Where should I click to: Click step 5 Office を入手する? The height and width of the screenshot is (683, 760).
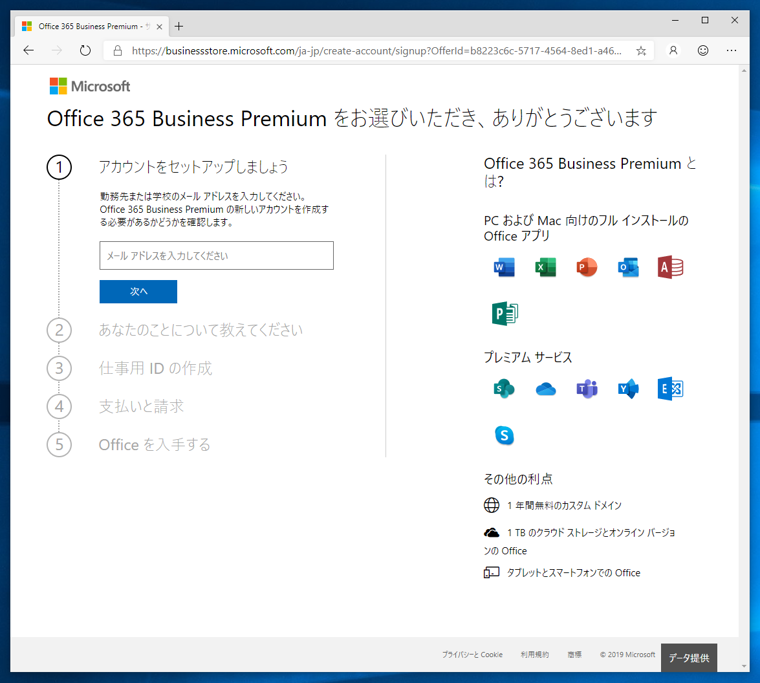click(x=155, y=445)
